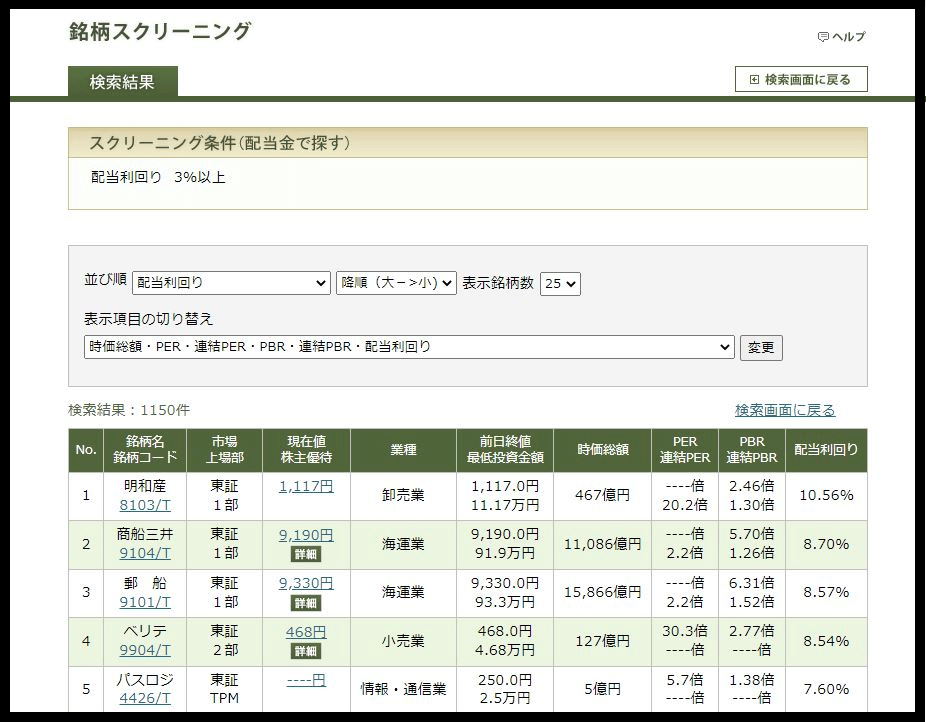Click the 7.60% dividend yield cell
This screenshot has height=722, width=926.
826,689
